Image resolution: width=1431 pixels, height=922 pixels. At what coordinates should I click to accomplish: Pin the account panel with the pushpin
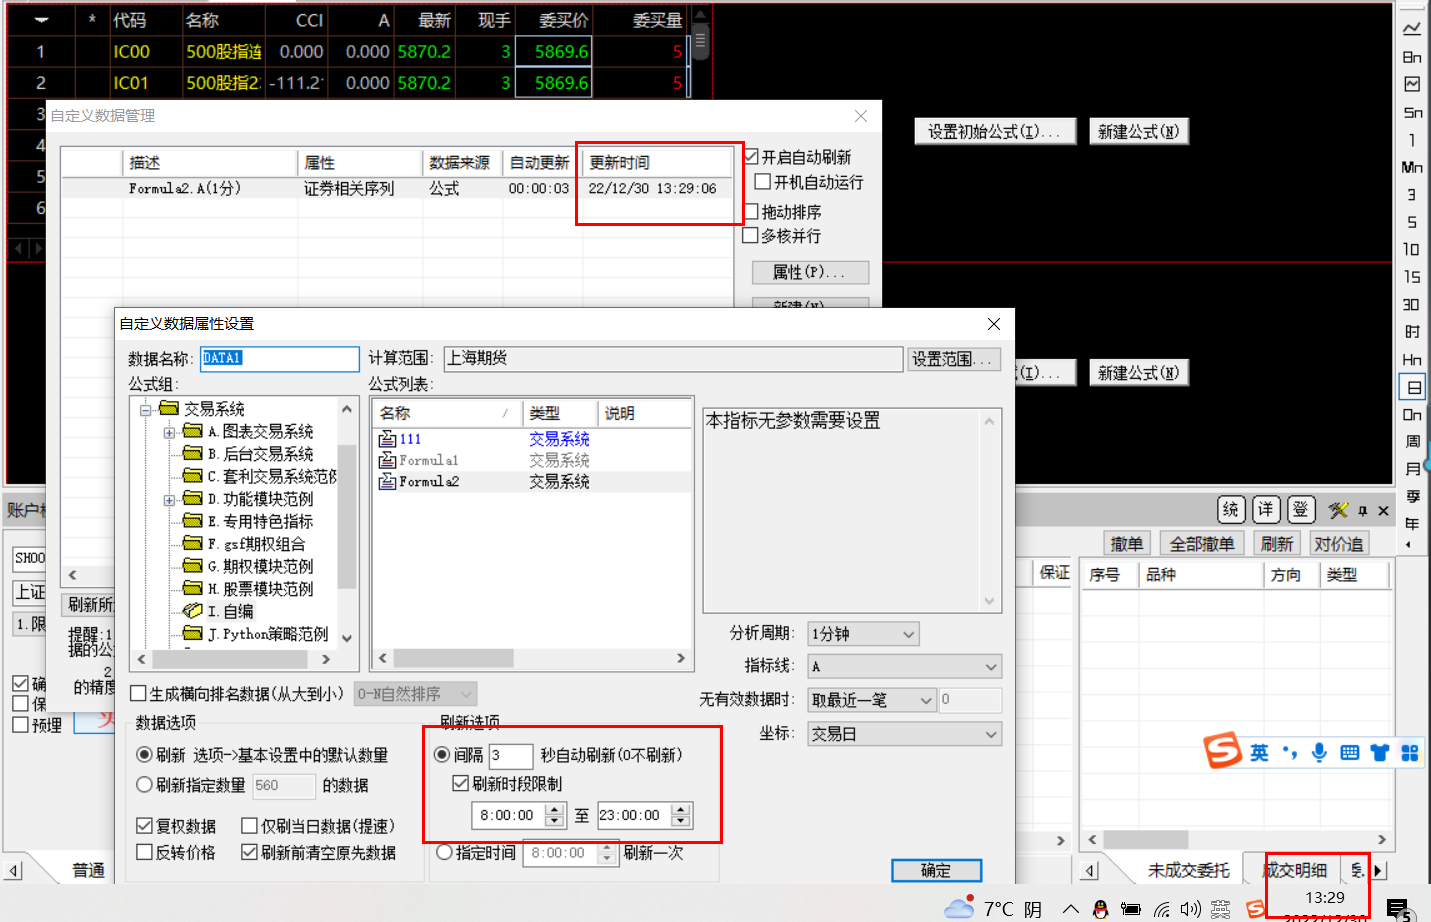(1363, 511)
